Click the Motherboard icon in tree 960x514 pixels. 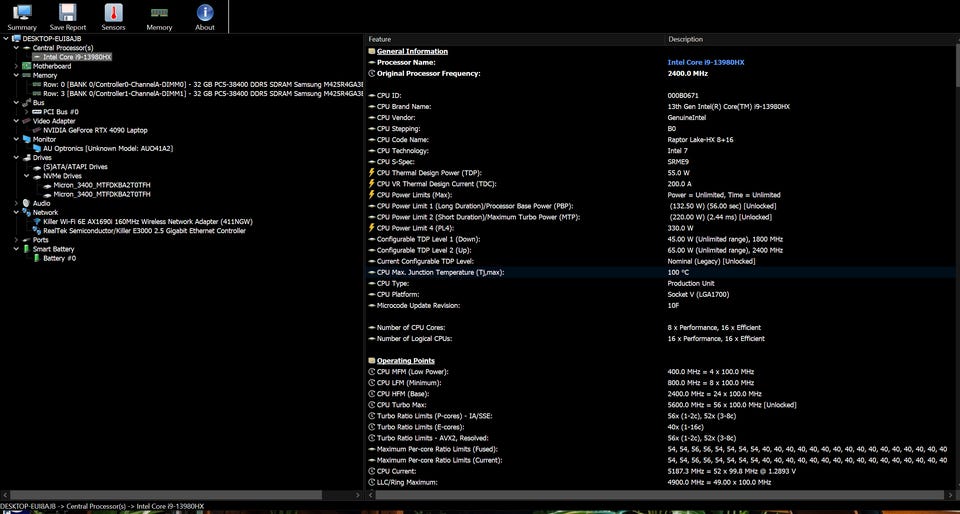pyautogui.click(x=26, y=66)
